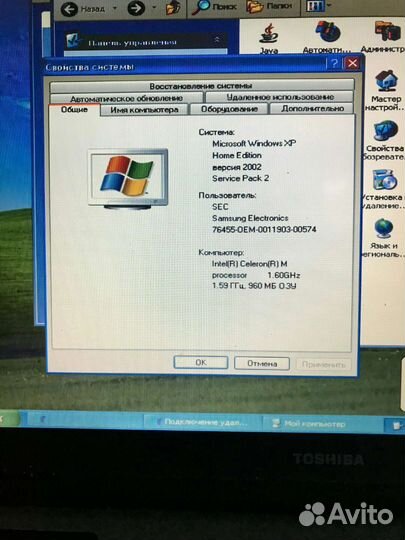Open the Автоматическое обновление control panel icon
405x540 pixels.
327,37
